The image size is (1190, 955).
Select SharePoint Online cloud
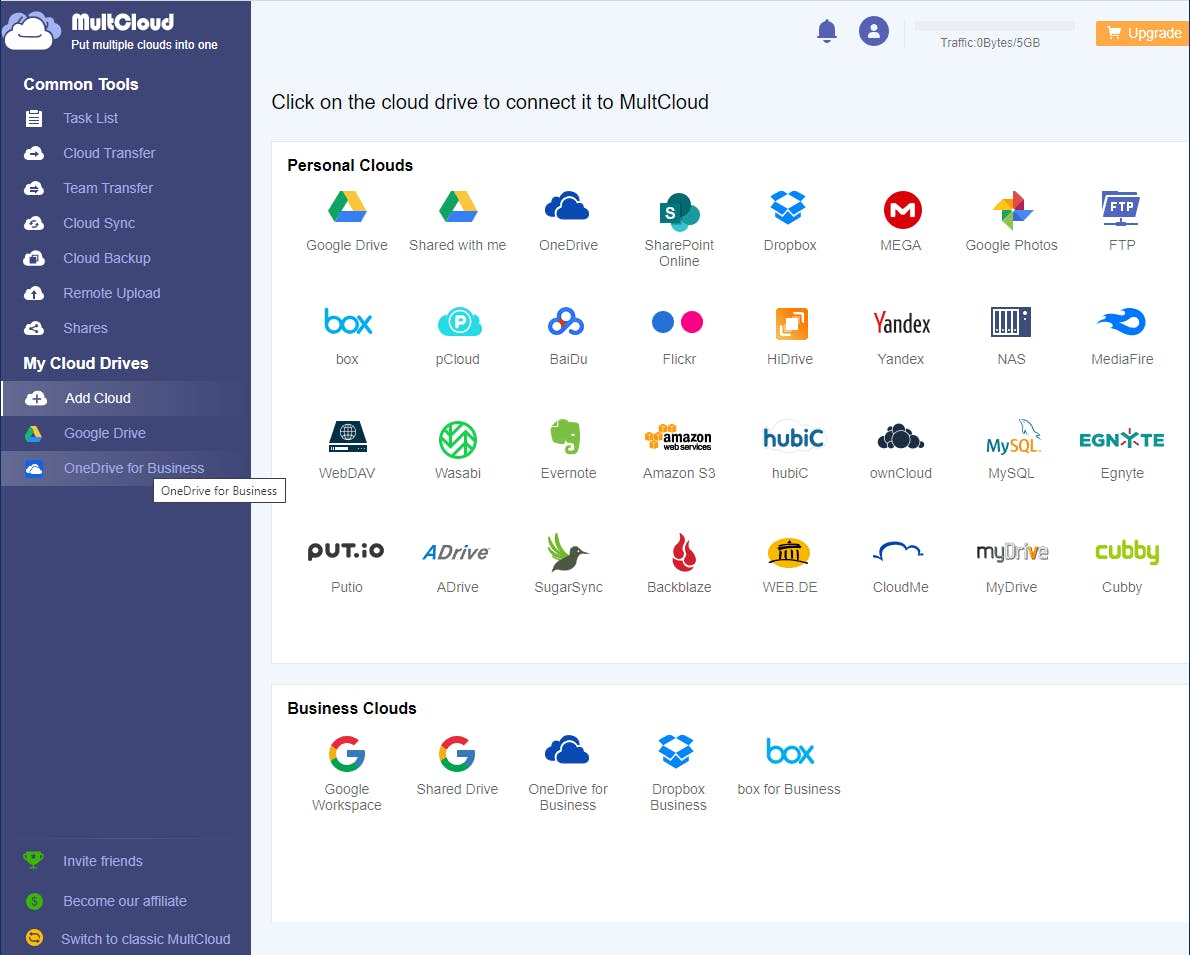coord(678,229)
